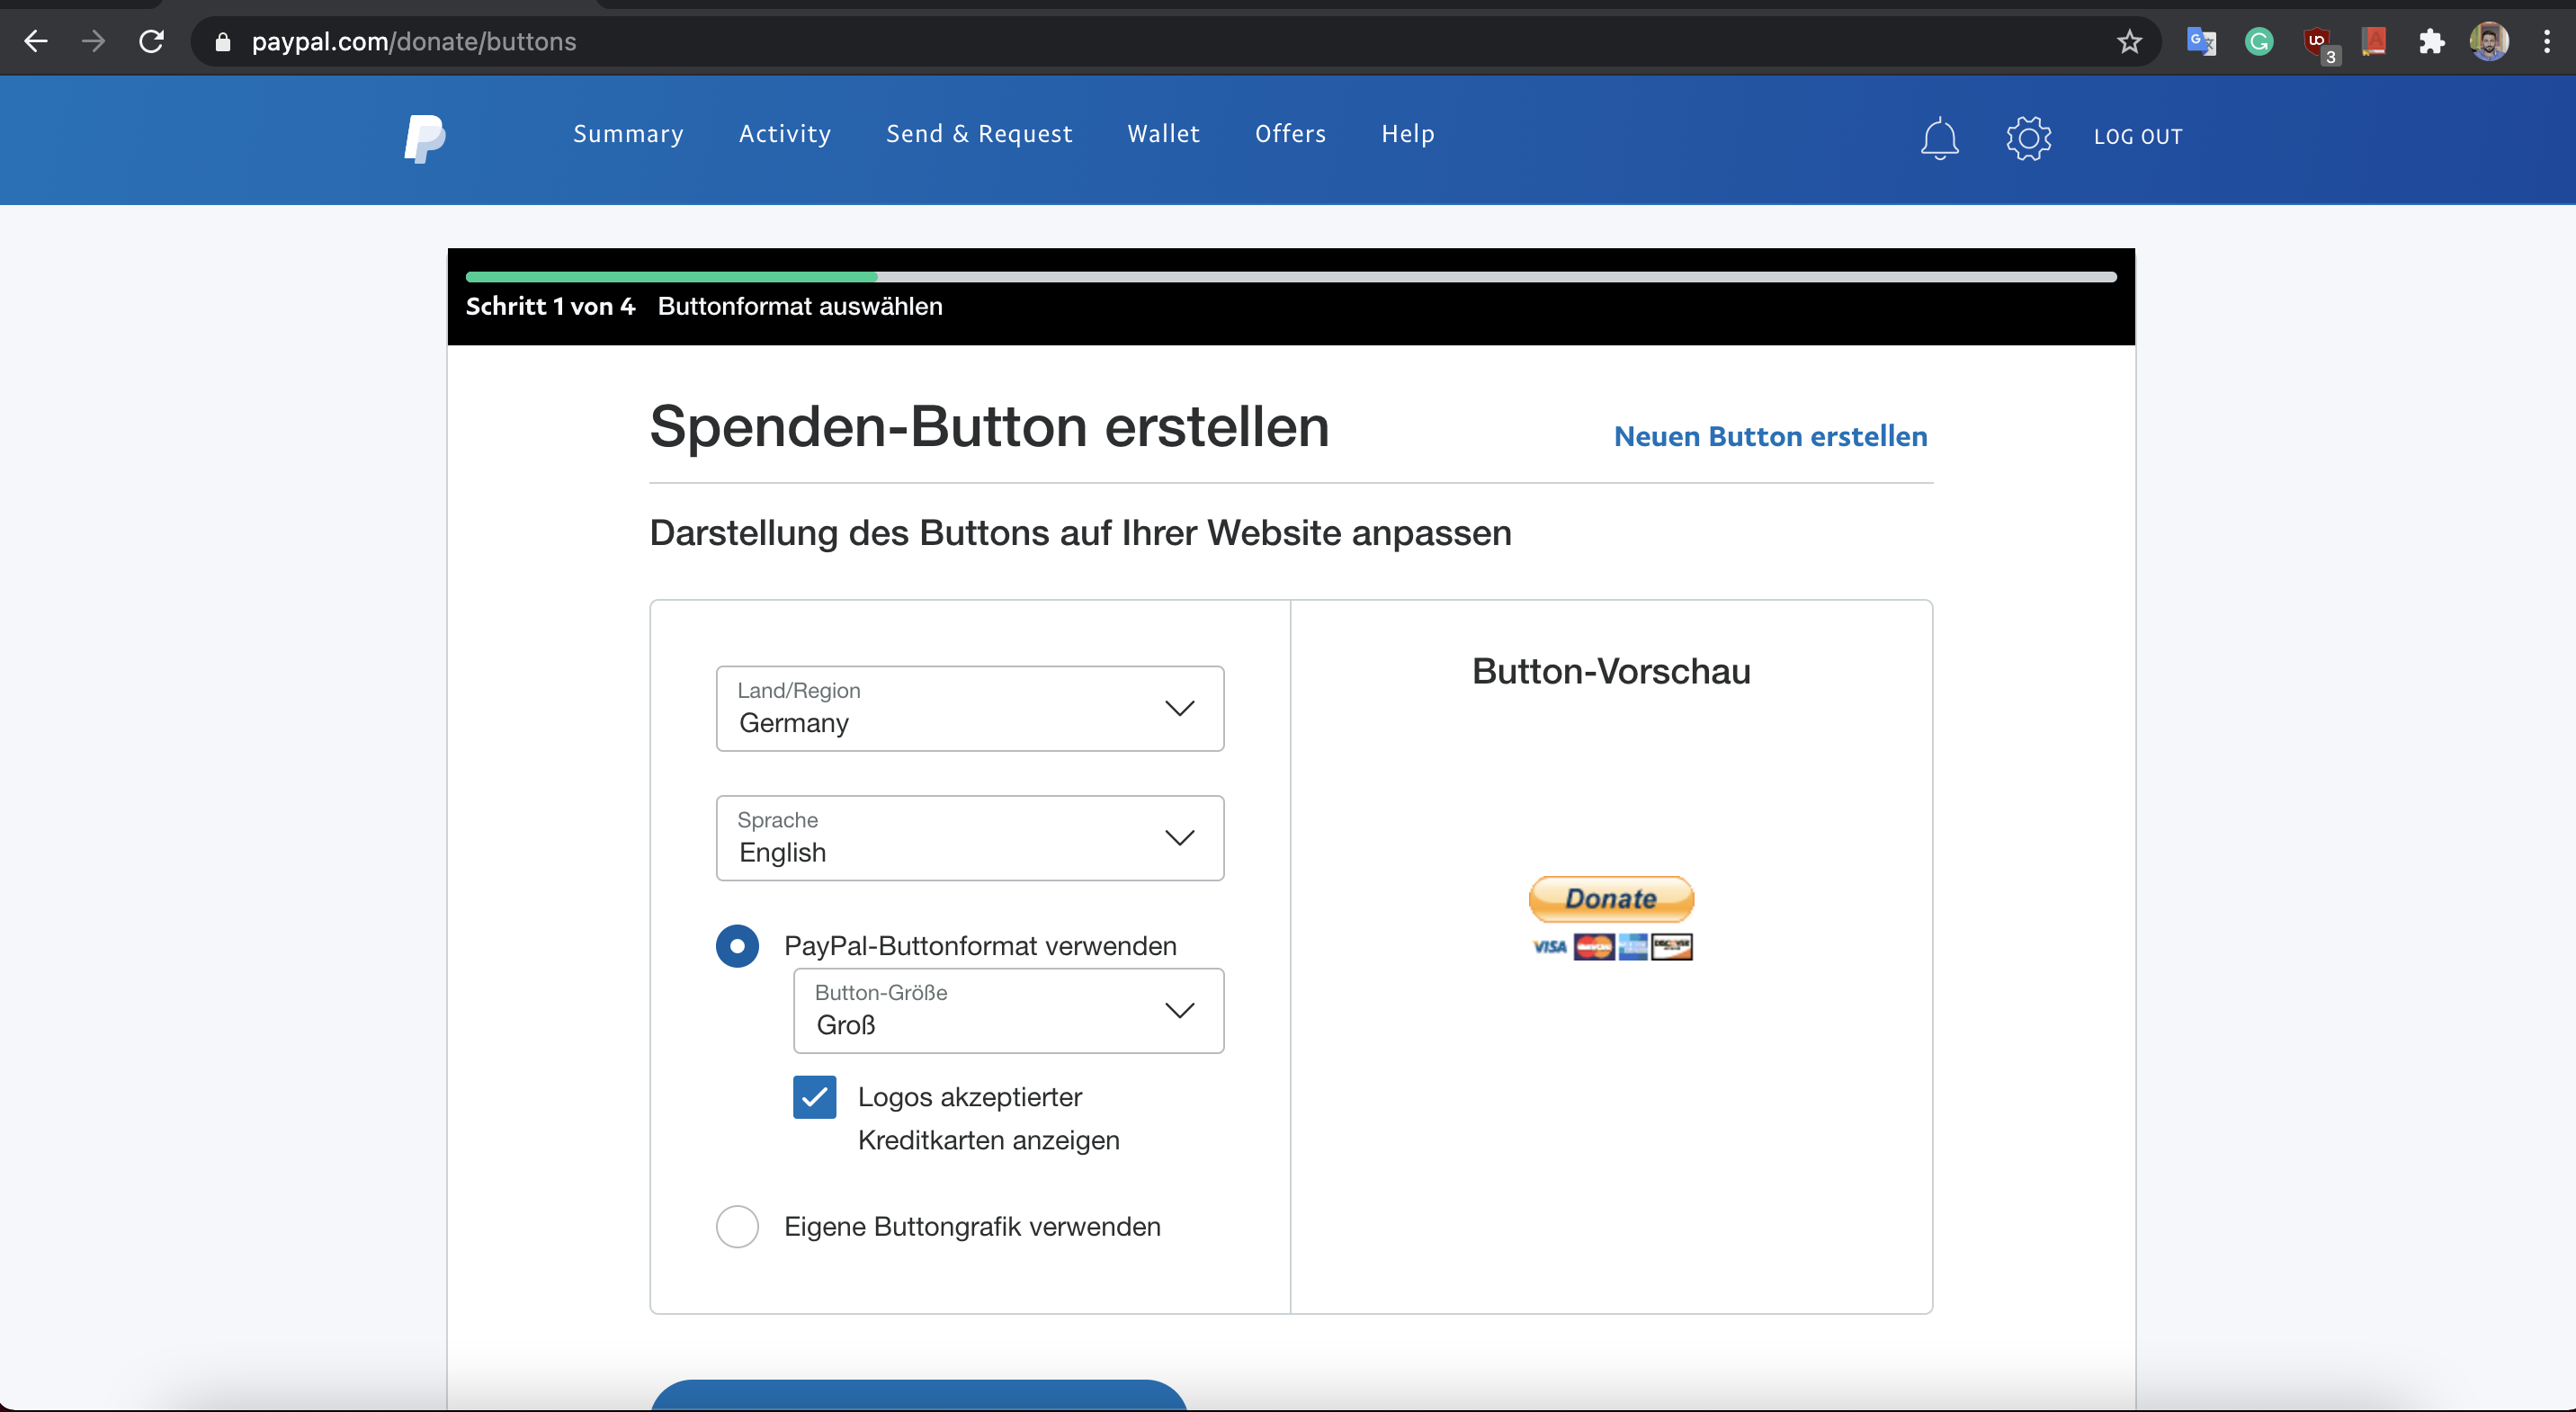This screenshot has height=1412, width=2576.
Task: Click the LOG OUT link
Action: coord(2138,137)
